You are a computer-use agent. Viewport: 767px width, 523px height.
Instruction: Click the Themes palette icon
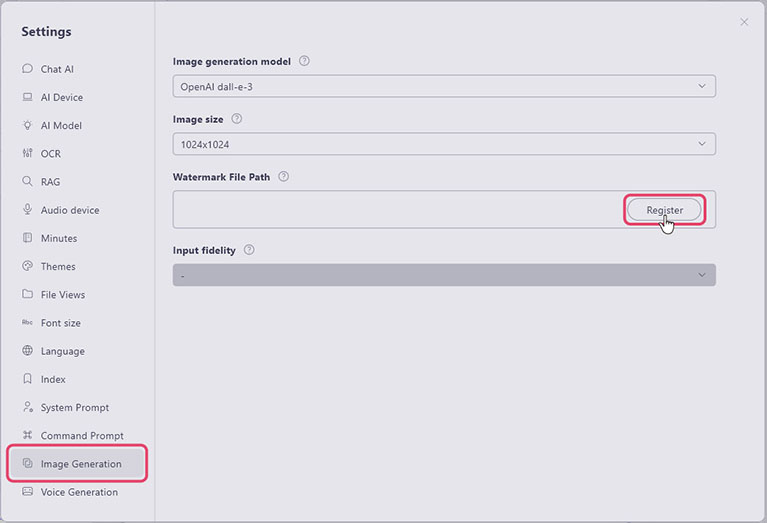[27, 266]
